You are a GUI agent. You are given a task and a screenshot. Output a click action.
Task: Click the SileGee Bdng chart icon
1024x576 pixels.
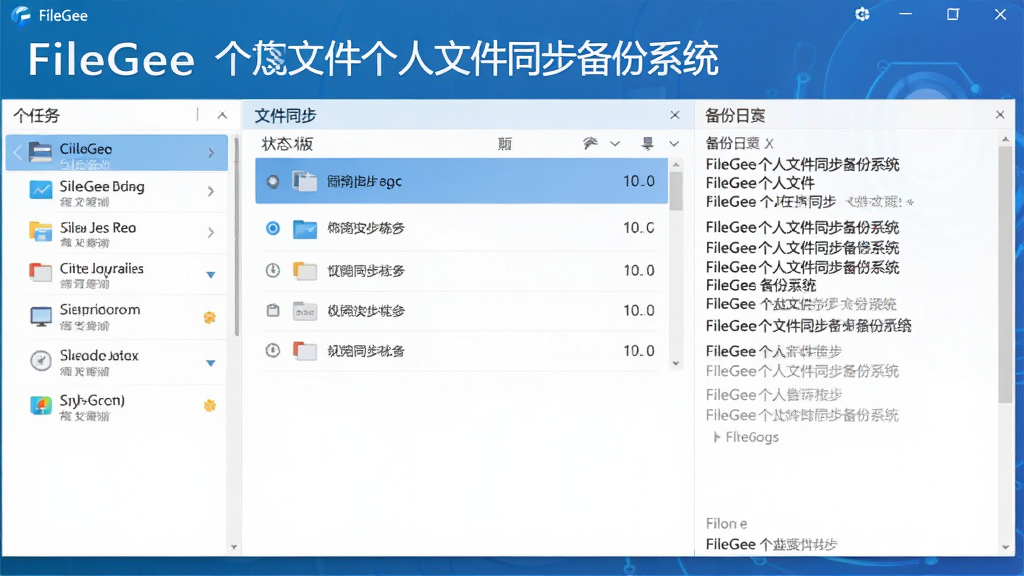[x=40, y=191]
